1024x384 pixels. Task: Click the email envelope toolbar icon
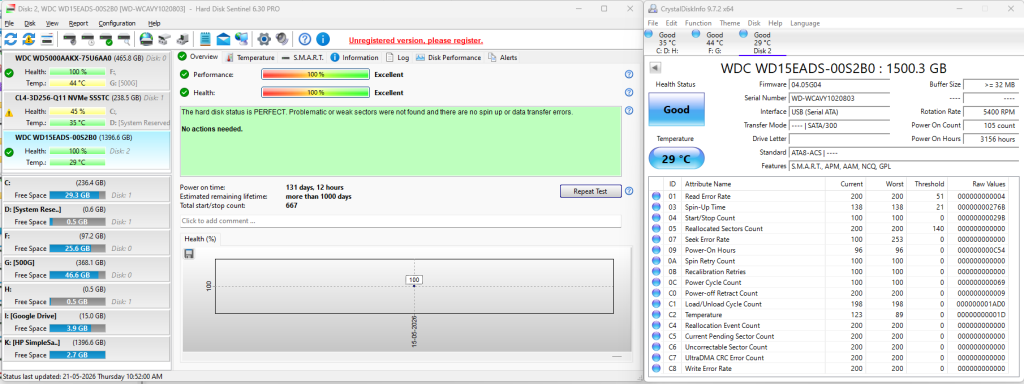(x=223, y=39)
